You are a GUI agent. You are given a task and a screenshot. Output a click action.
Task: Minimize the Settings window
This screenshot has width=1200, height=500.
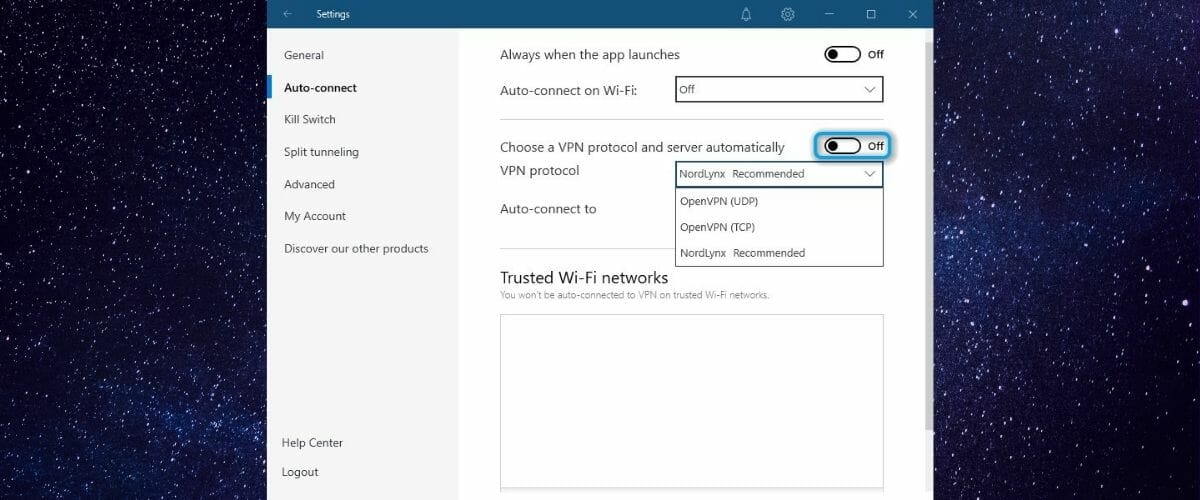click(829, 14)
